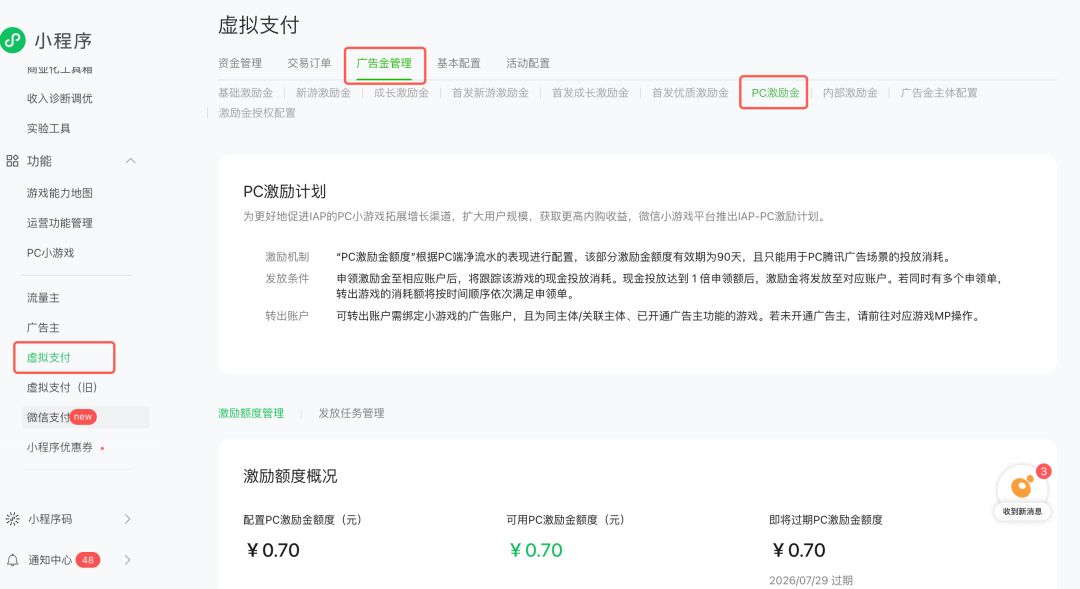1080x589 pixels.
Task: Open 游戏能力地图 sidebar item
Action: [x=59, y=193]
